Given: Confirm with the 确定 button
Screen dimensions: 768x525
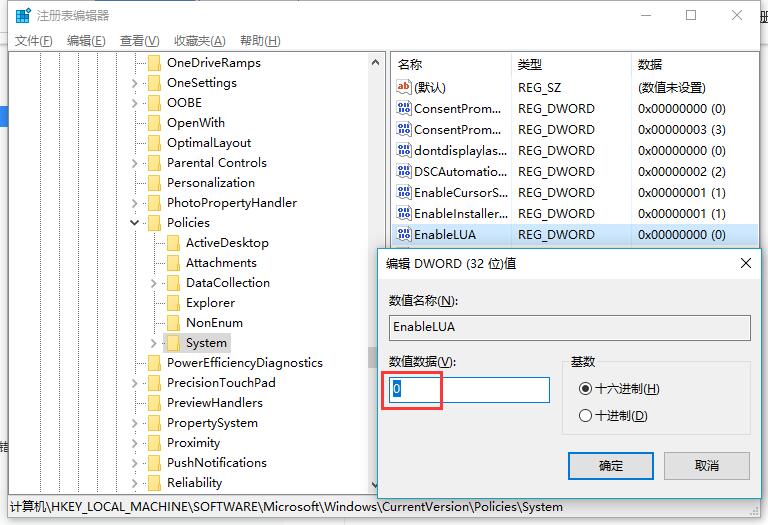Looking at the screenshot, I should pos(610,465).
